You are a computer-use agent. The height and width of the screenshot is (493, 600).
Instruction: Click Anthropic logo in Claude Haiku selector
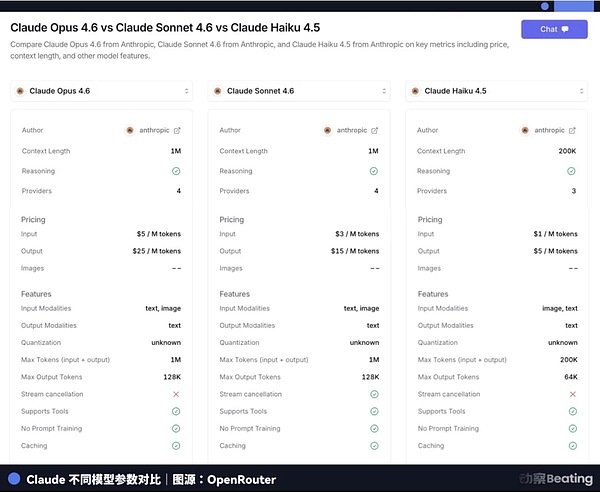click(417, 91)
